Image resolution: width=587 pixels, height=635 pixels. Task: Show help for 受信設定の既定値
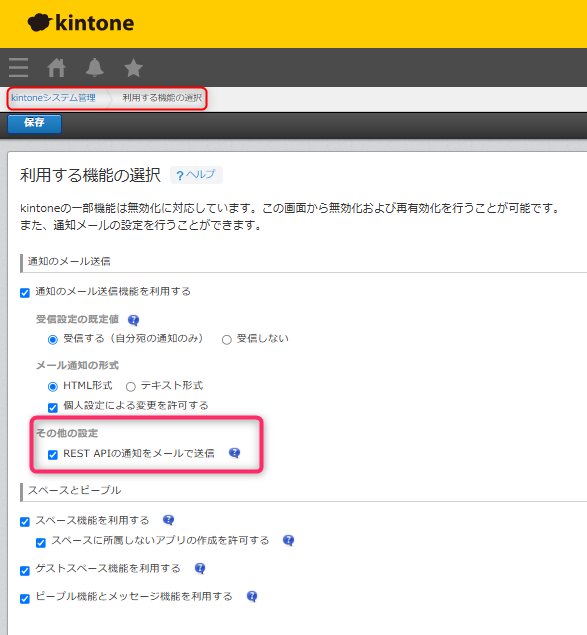(x=133, y=320)
